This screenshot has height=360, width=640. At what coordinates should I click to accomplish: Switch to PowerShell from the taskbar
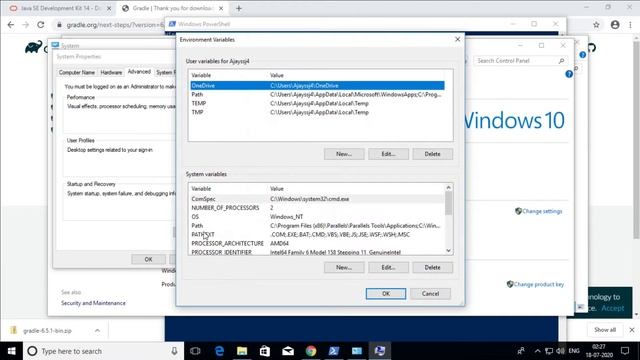334,351
